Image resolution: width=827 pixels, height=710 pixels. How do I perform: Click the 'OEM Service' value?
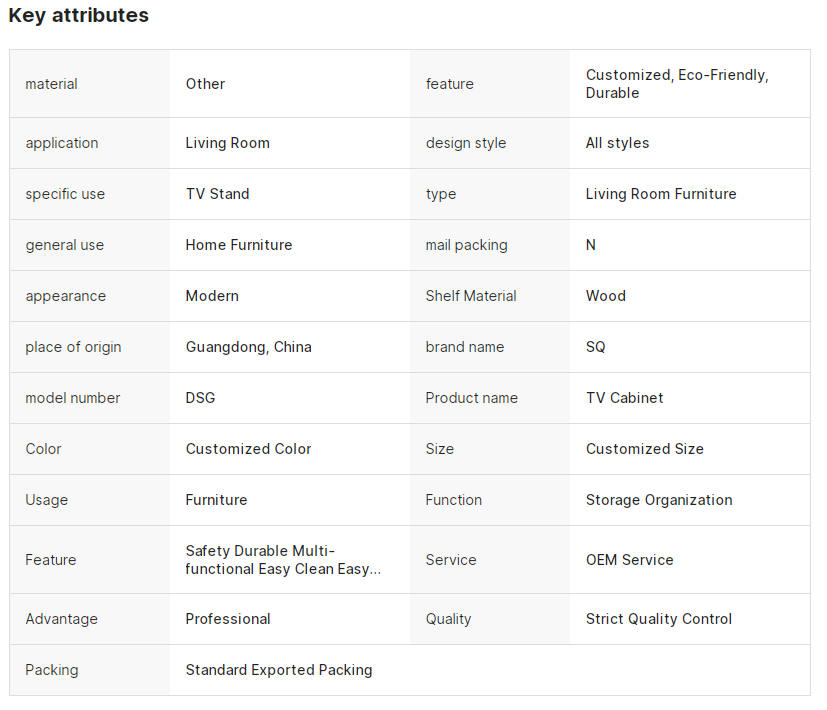pyautogui.click(x=629, y=560)
